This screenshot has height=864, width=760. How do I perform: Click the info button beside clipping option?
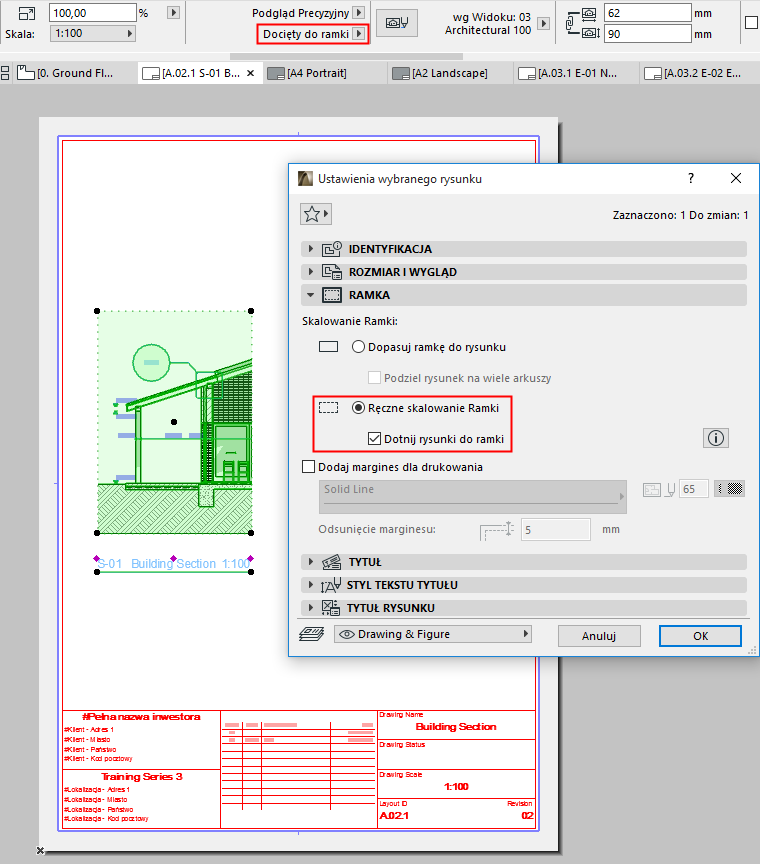tap(716, 438)
